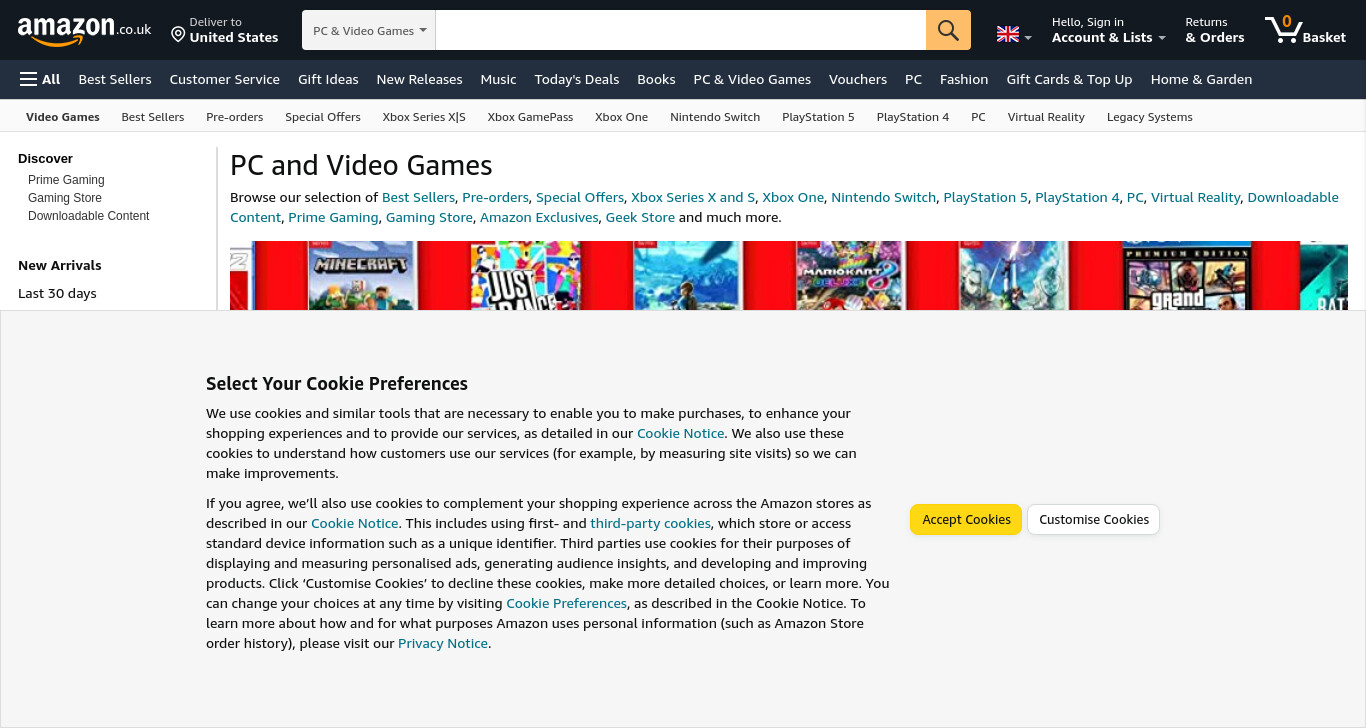Click the Just Dance game cover
The height and width of the screenshot is (728, 1366).
click(525, 276)
